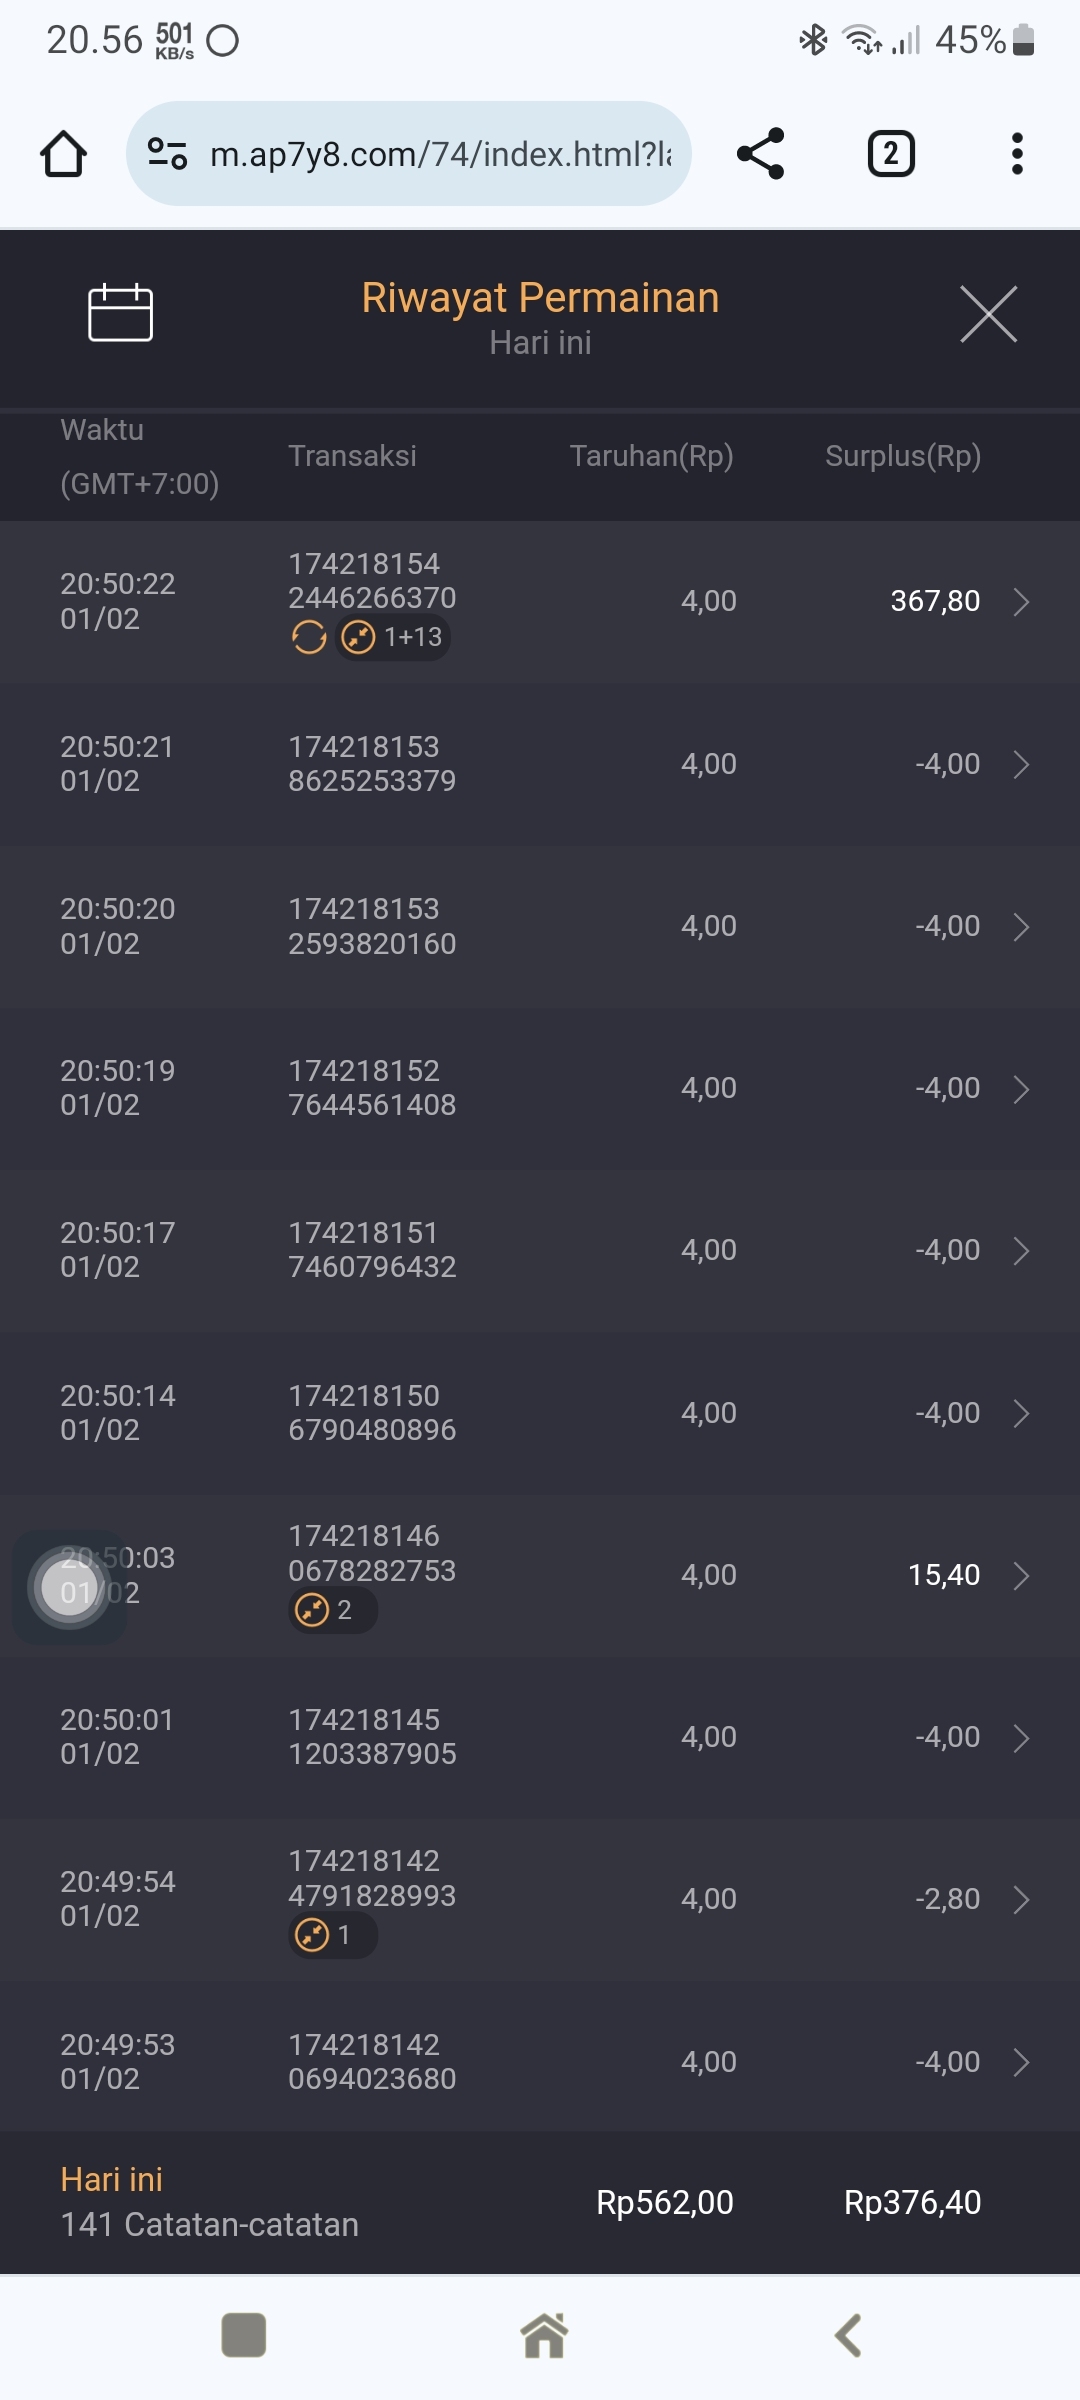Tap the 1+13 free spin badge

pos(393,637)
